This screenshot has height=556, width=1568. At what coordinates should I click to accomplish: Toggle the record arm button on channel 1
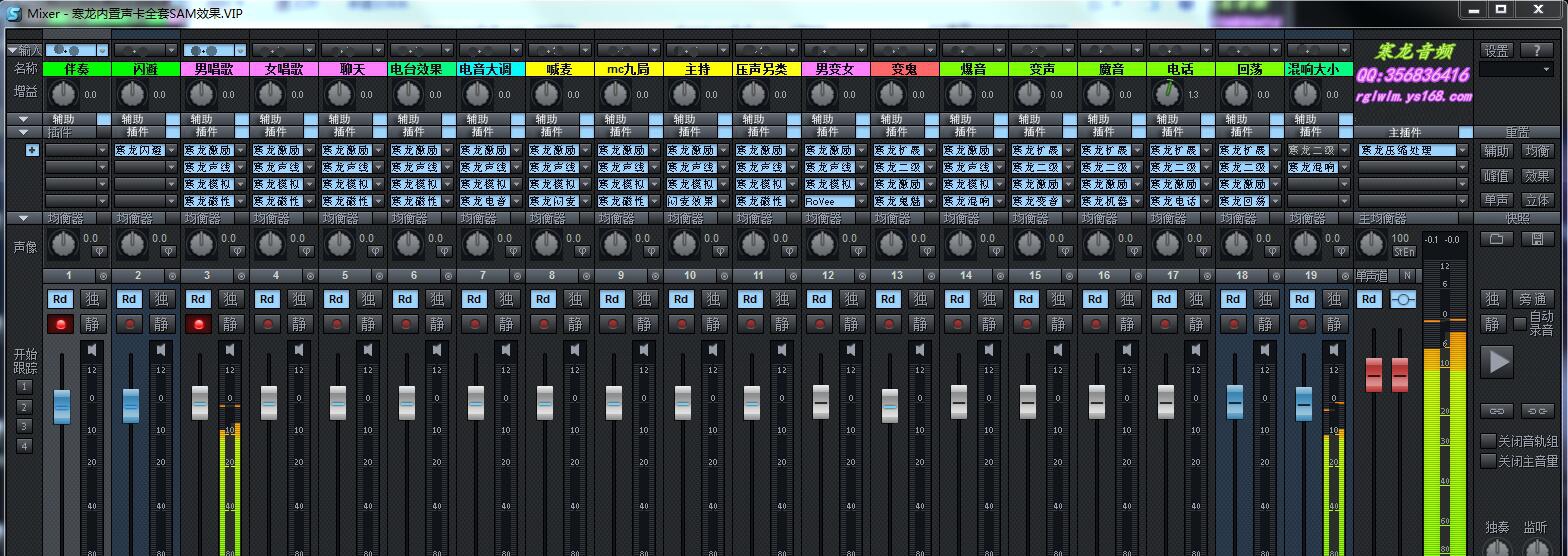[x=61, y=324]
